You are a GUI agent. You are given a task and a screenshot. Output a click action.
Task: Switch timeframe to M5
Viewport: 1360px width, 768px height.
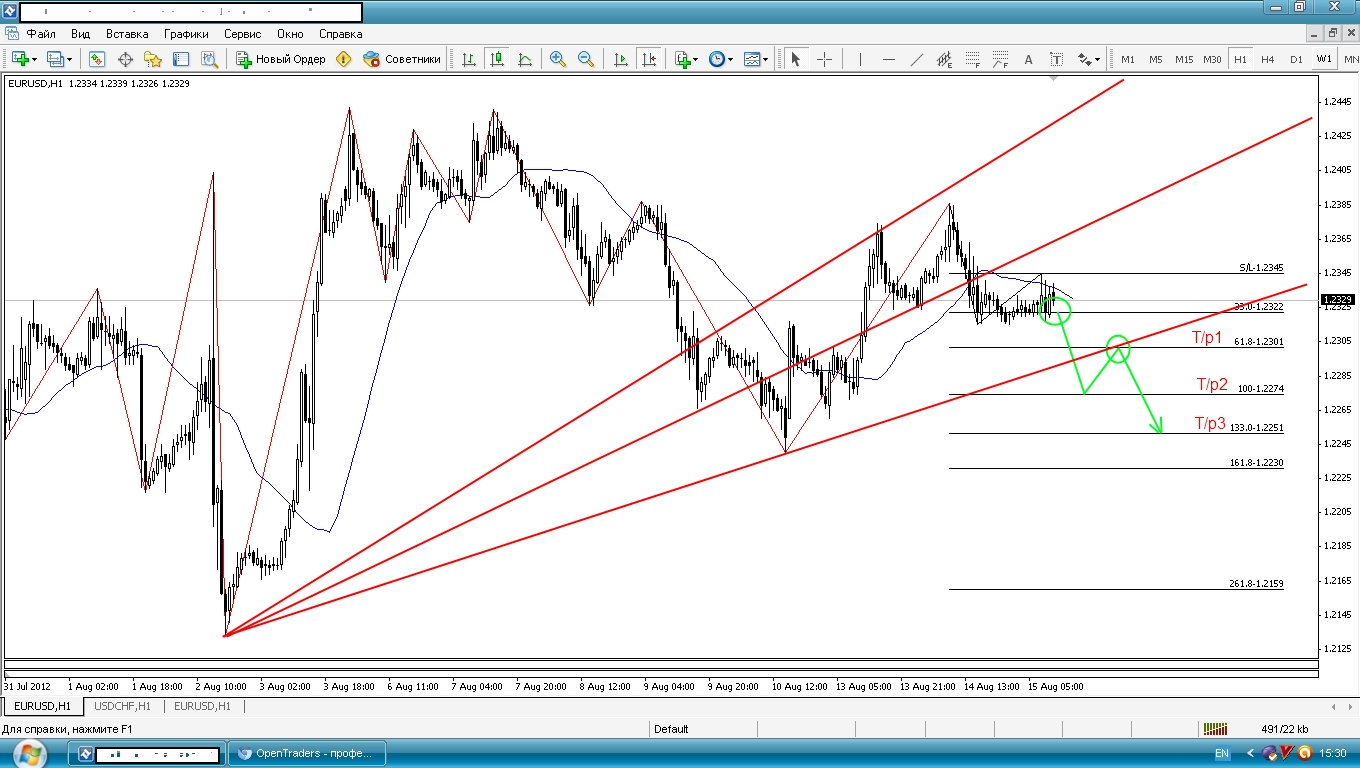(1156, 59)
